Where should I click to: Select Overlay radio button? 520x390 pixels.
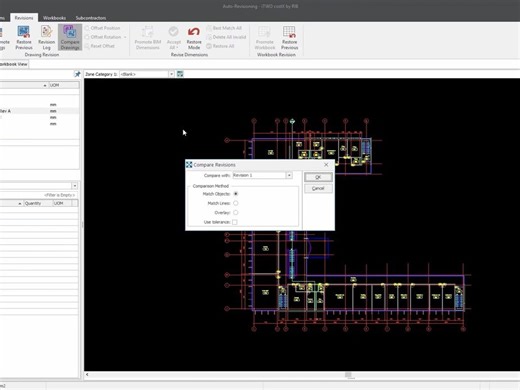coord(236,212)
